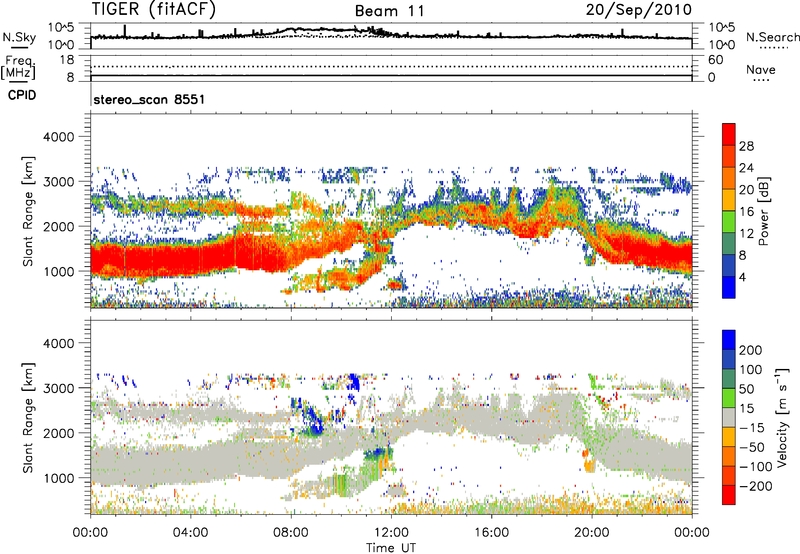Image resolution: width=800 pixels, height=554 pixels.
Task: Click the date '20/Sep/2010'
Action: (639, 9)
